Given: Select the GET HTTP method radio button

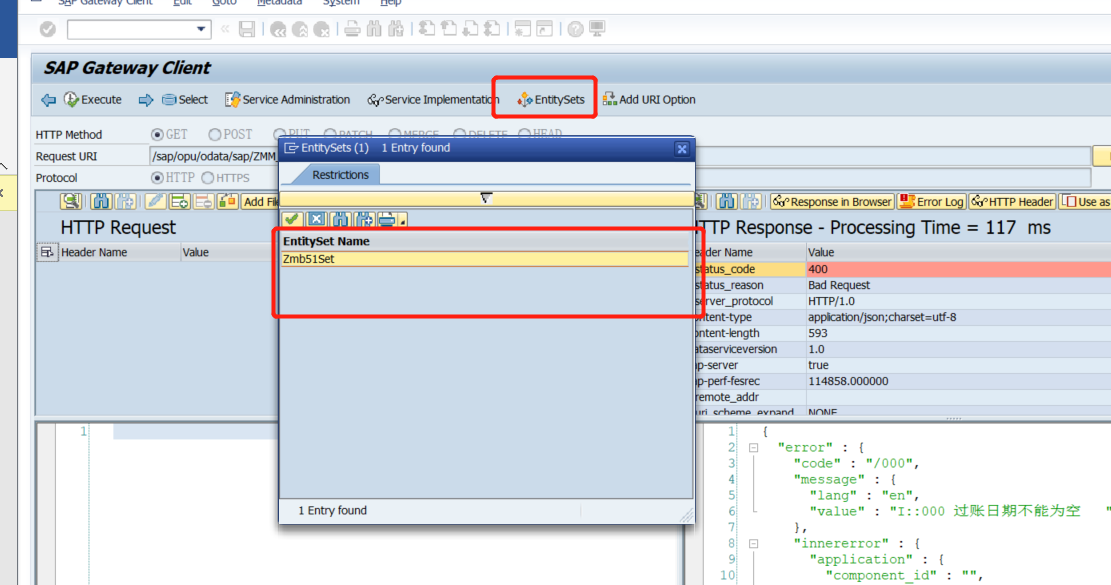Looking at the screenshot, I should pos(157,135).
